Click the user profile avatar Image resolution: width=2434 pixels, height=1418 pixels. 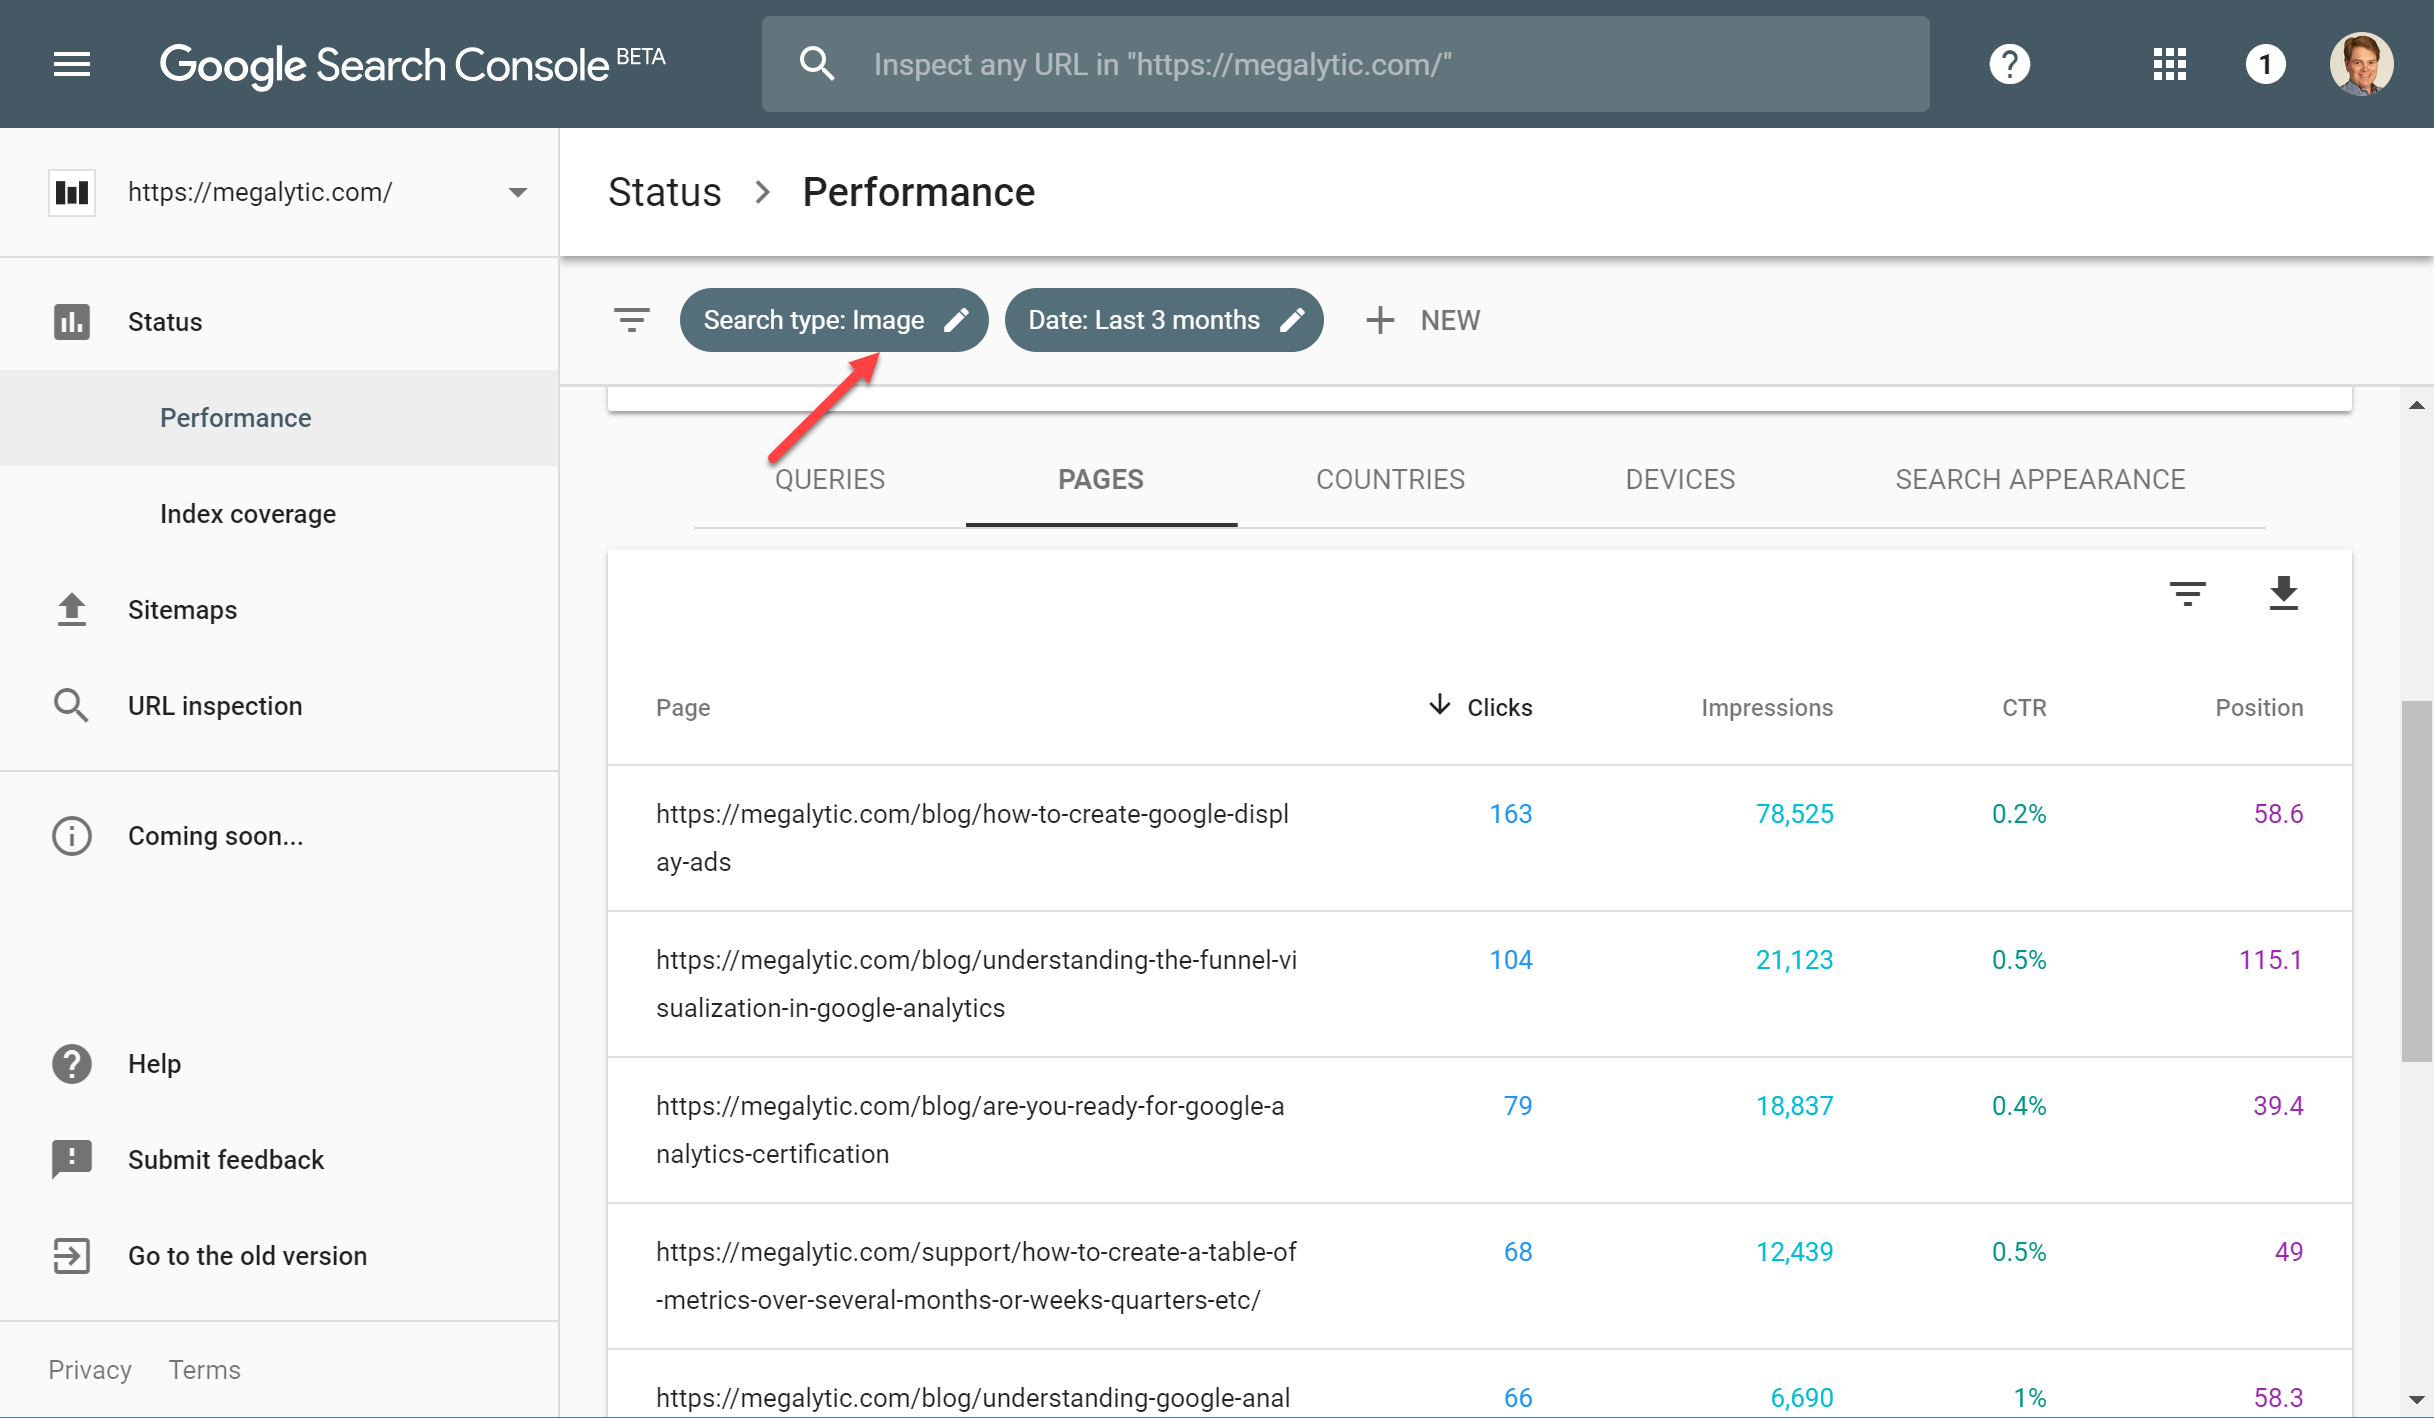(2361, 64)
